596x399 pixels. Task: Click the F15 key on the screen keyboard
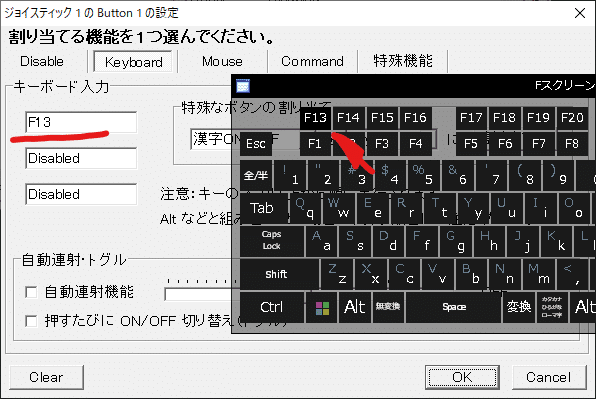[382, 118]
